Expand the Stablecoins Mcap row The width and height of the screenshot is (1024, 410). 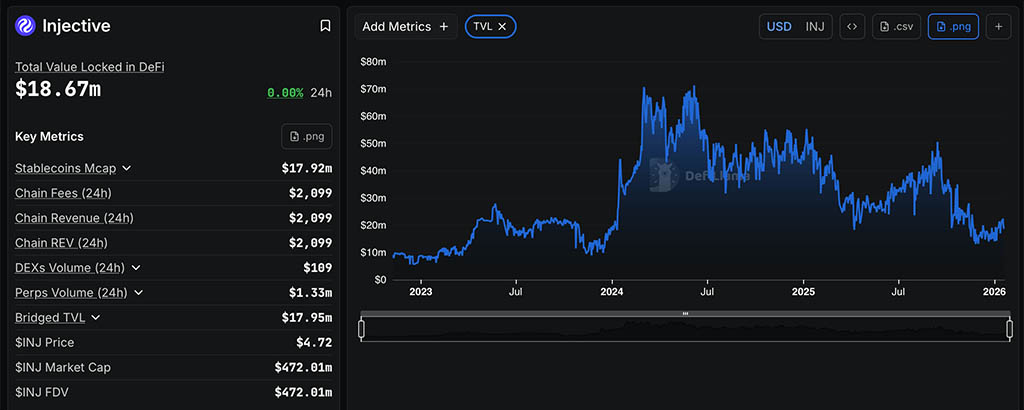point(127,168)
